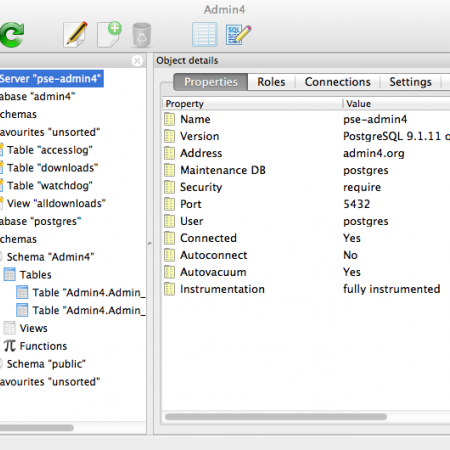
Task: Launch the SQL query tool icon
Action: point(238,34)
